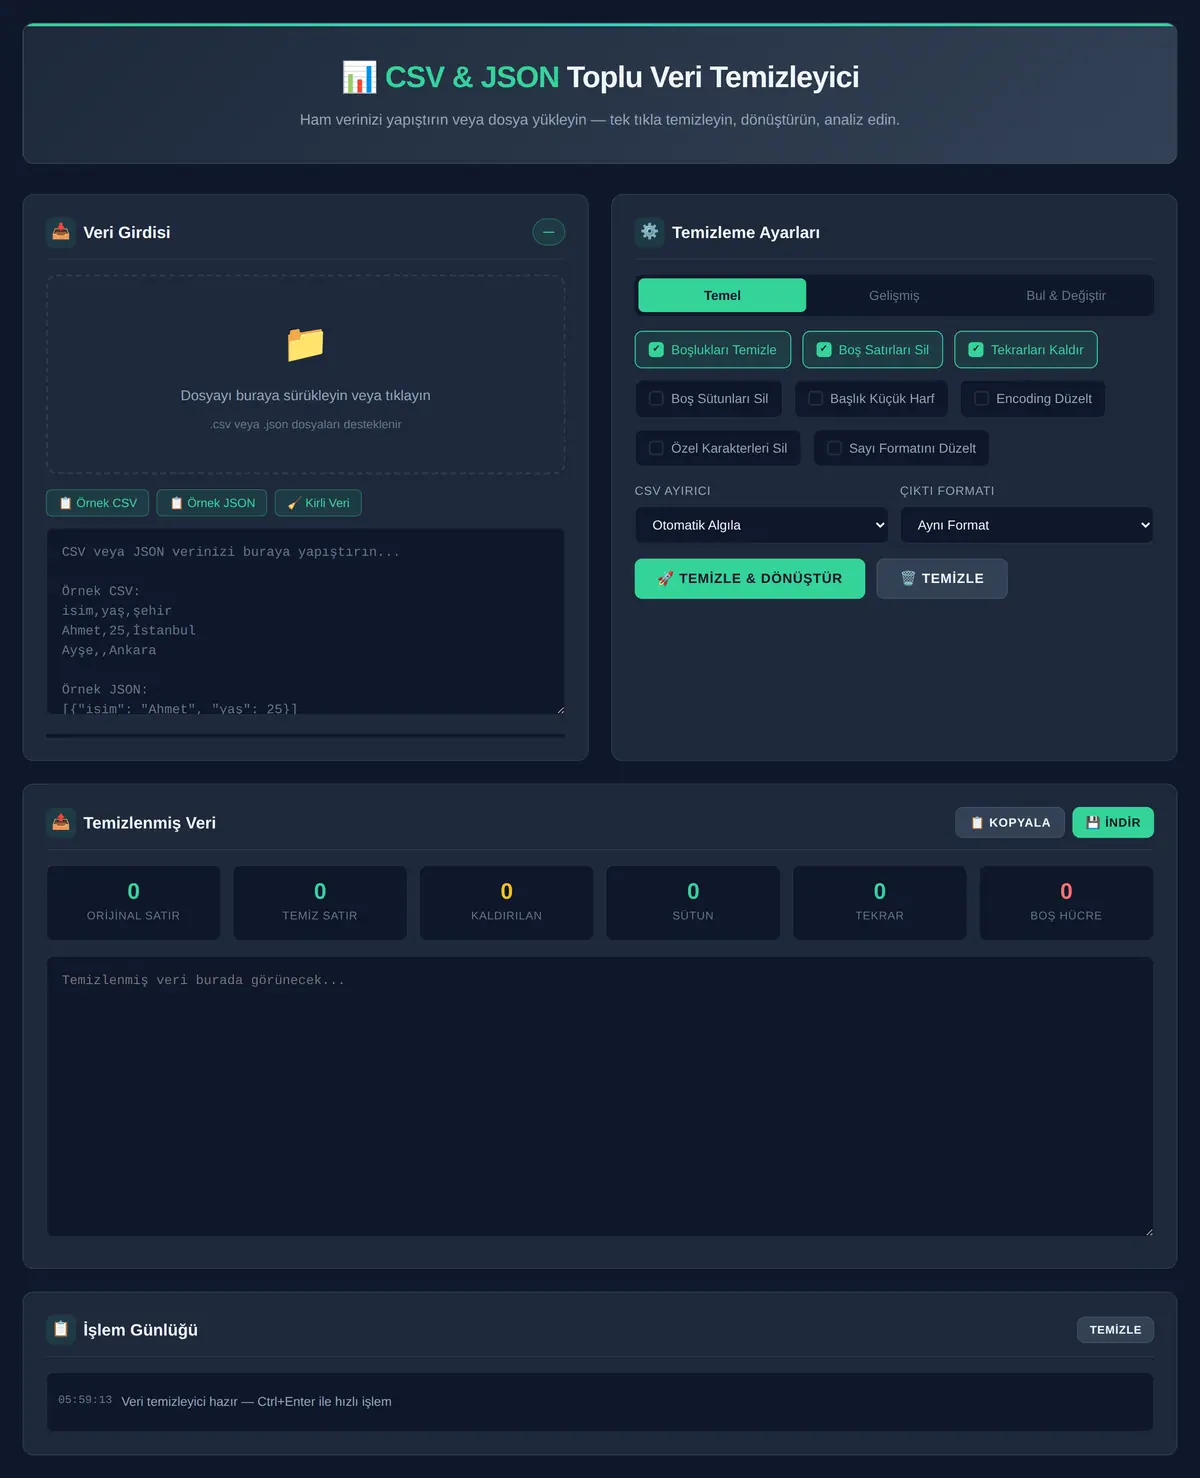The width and height of the screenshot is (1200, 1478).
Task: Open the Bul & Değiştir tab
Action: [1066, 295]
